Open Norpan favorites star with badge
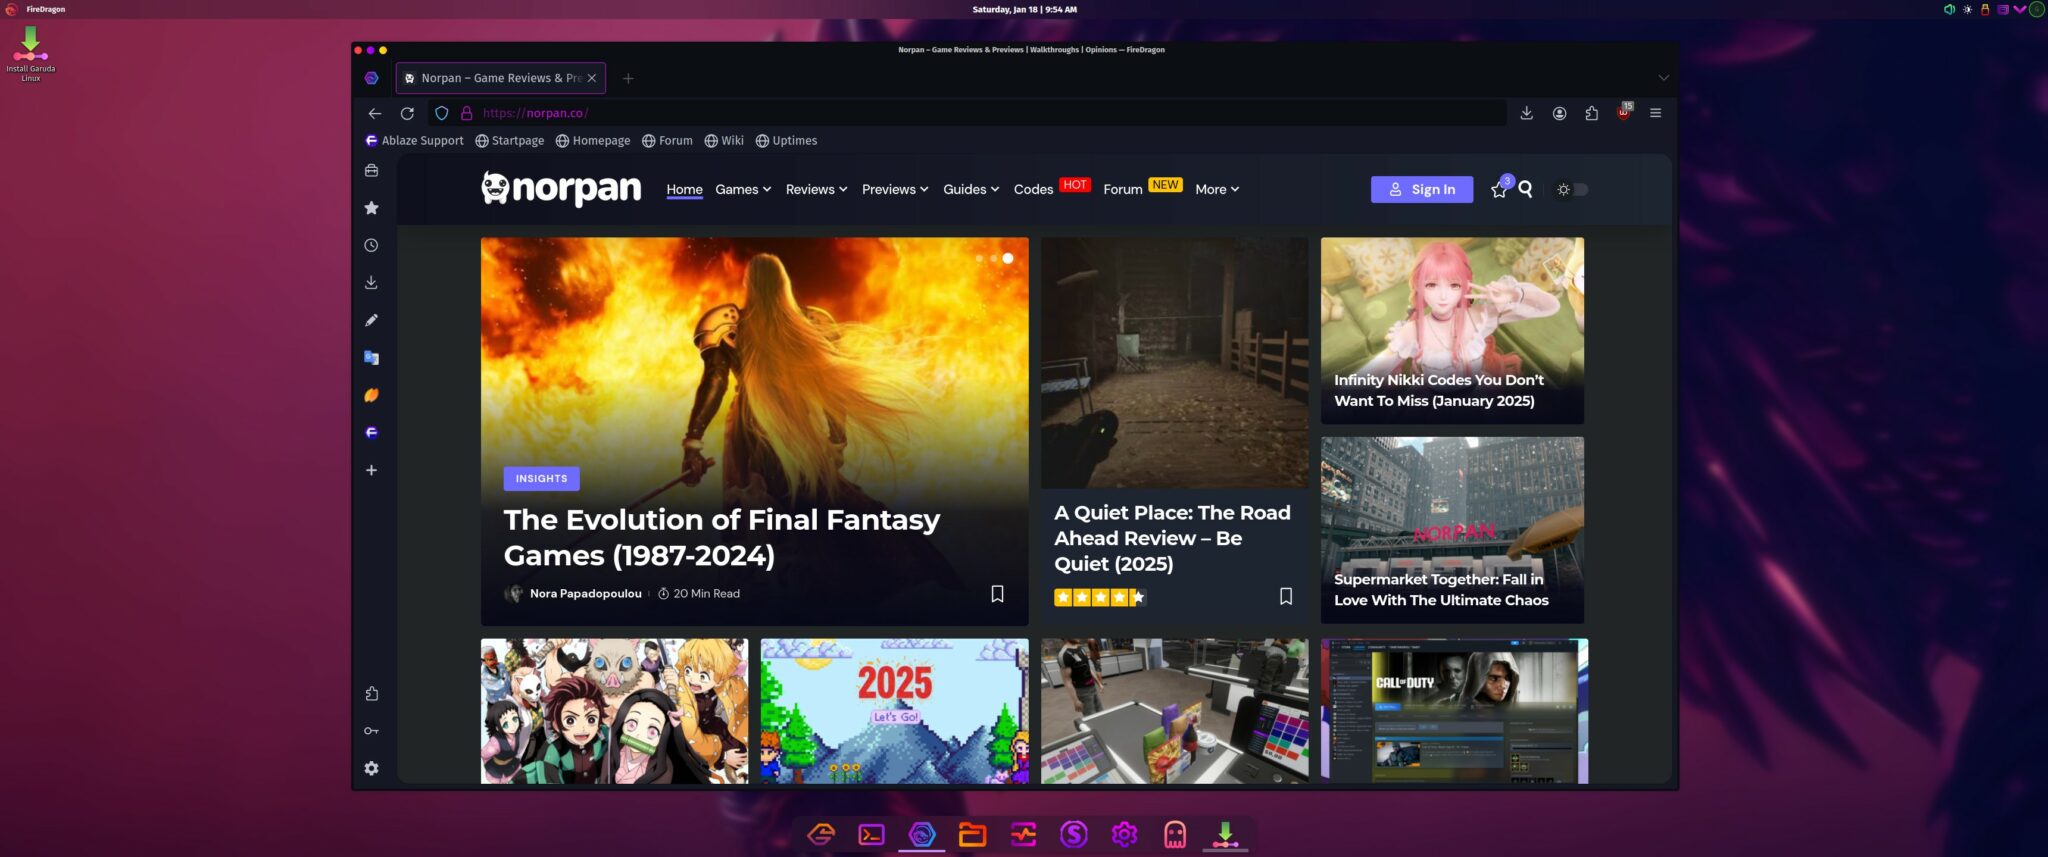The image size is (2048, 857). (x=1500, y=188)
